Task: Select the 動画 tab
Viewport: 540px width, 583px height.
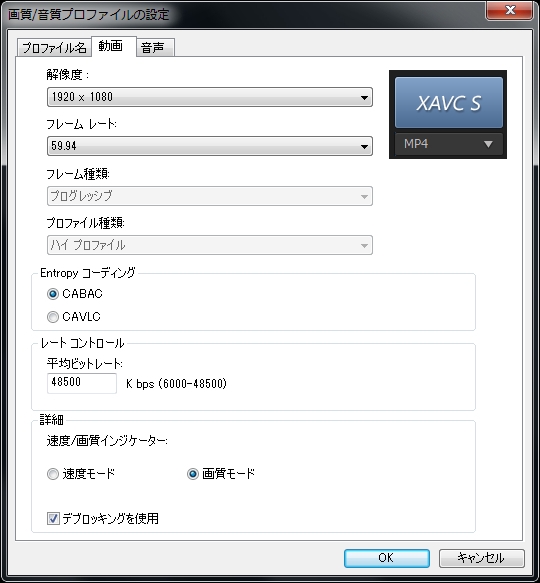Action: point(113,46)
